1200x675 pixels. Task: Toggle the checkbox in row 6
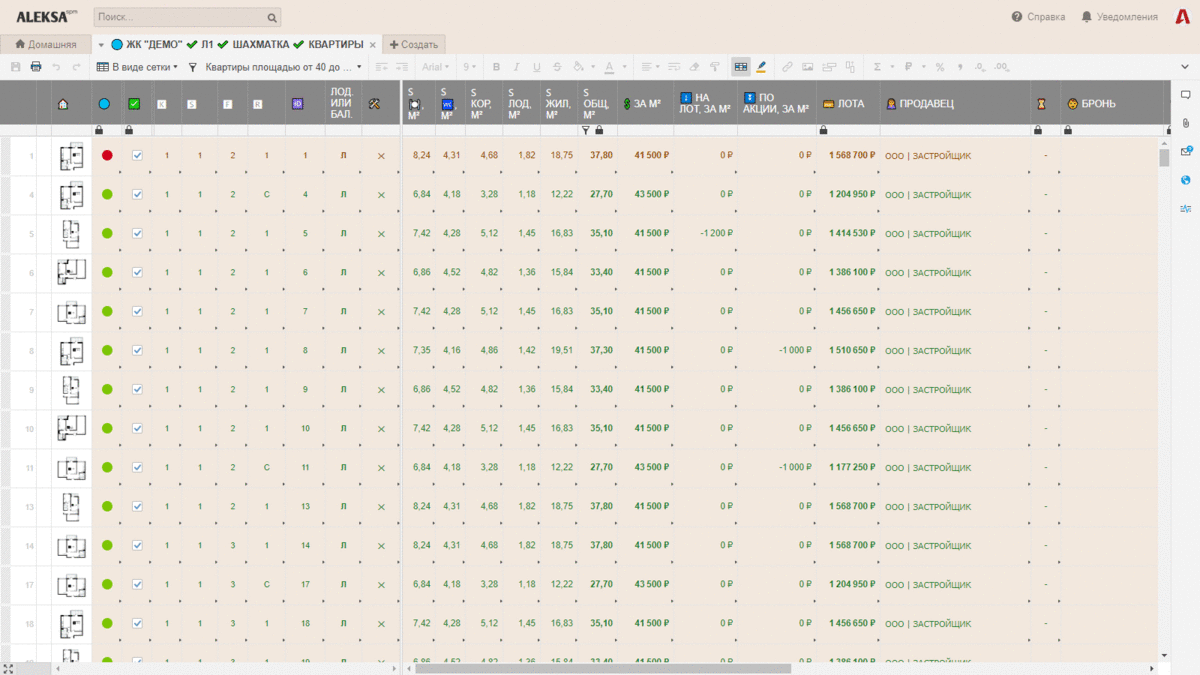(138, 272)
